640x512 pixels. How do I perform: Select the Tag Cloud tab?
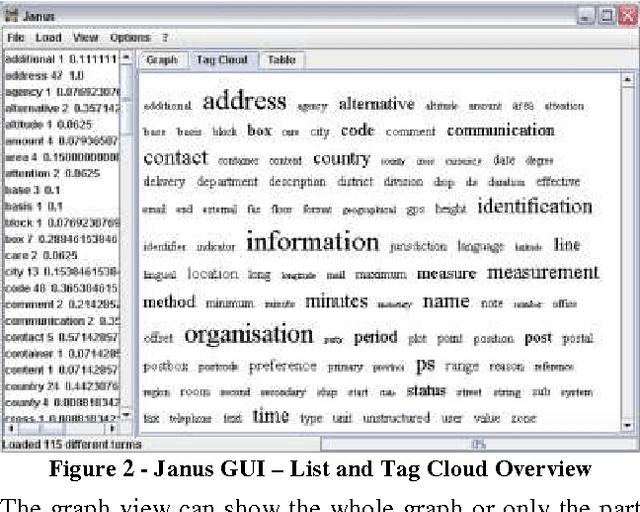[222, 60]
